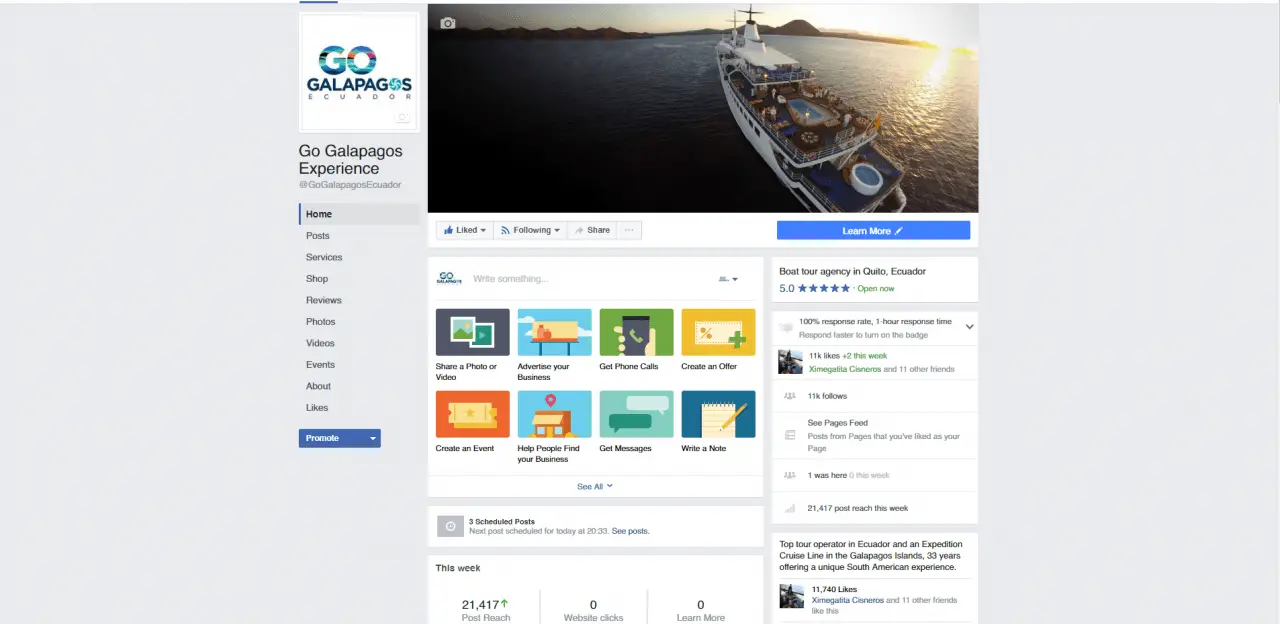Select the Get Messages icon
The height and width of the screenshot is (624, 1280).
pyautogui.click(x=636, y=414)
